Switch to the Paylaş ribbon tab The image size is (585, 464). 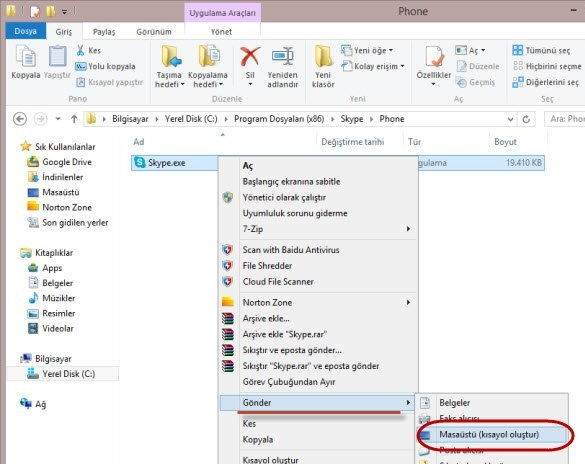(x=104, y=32)
